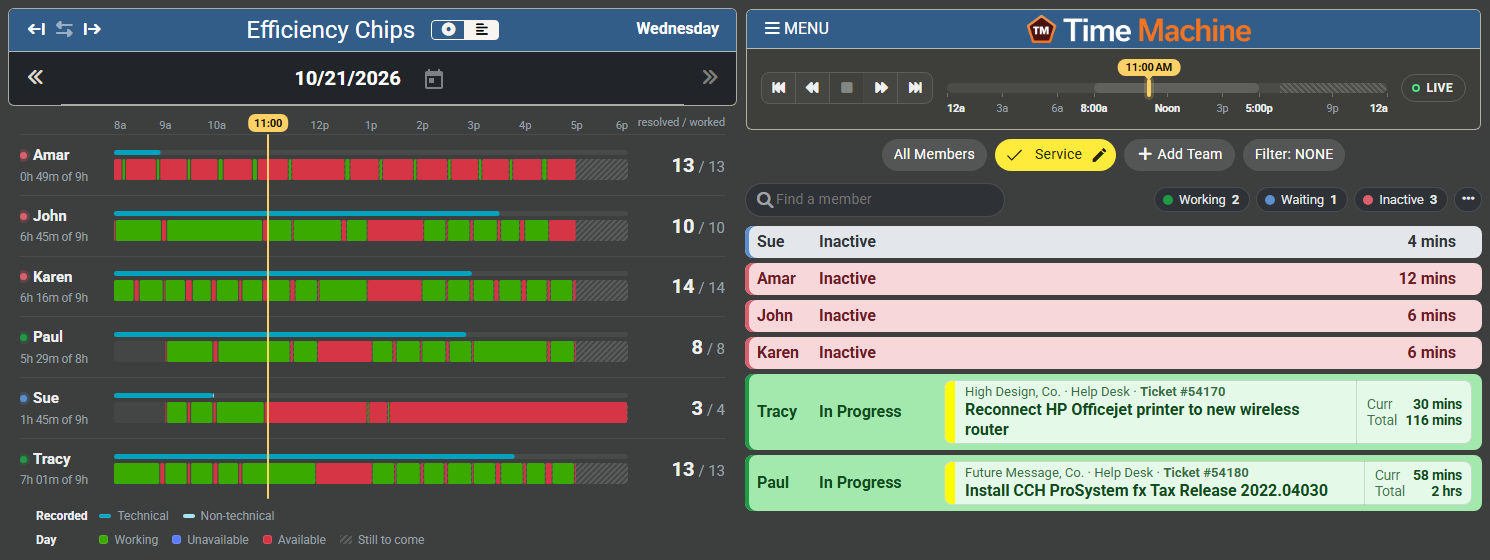Image resolution: width=1490 pixels, height=560 pixels.
Task: Fast forward the Time Machine playback
Action: pos(881,88)
